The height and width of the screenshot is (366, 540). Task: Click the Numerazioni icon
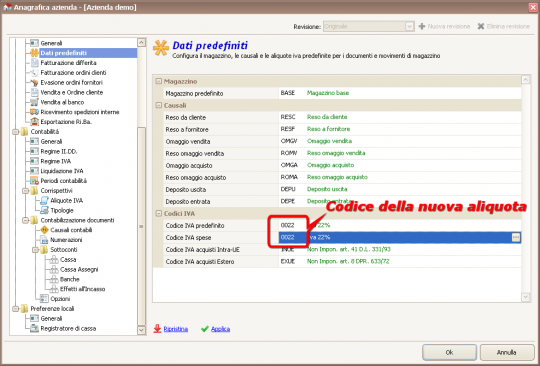44,240
